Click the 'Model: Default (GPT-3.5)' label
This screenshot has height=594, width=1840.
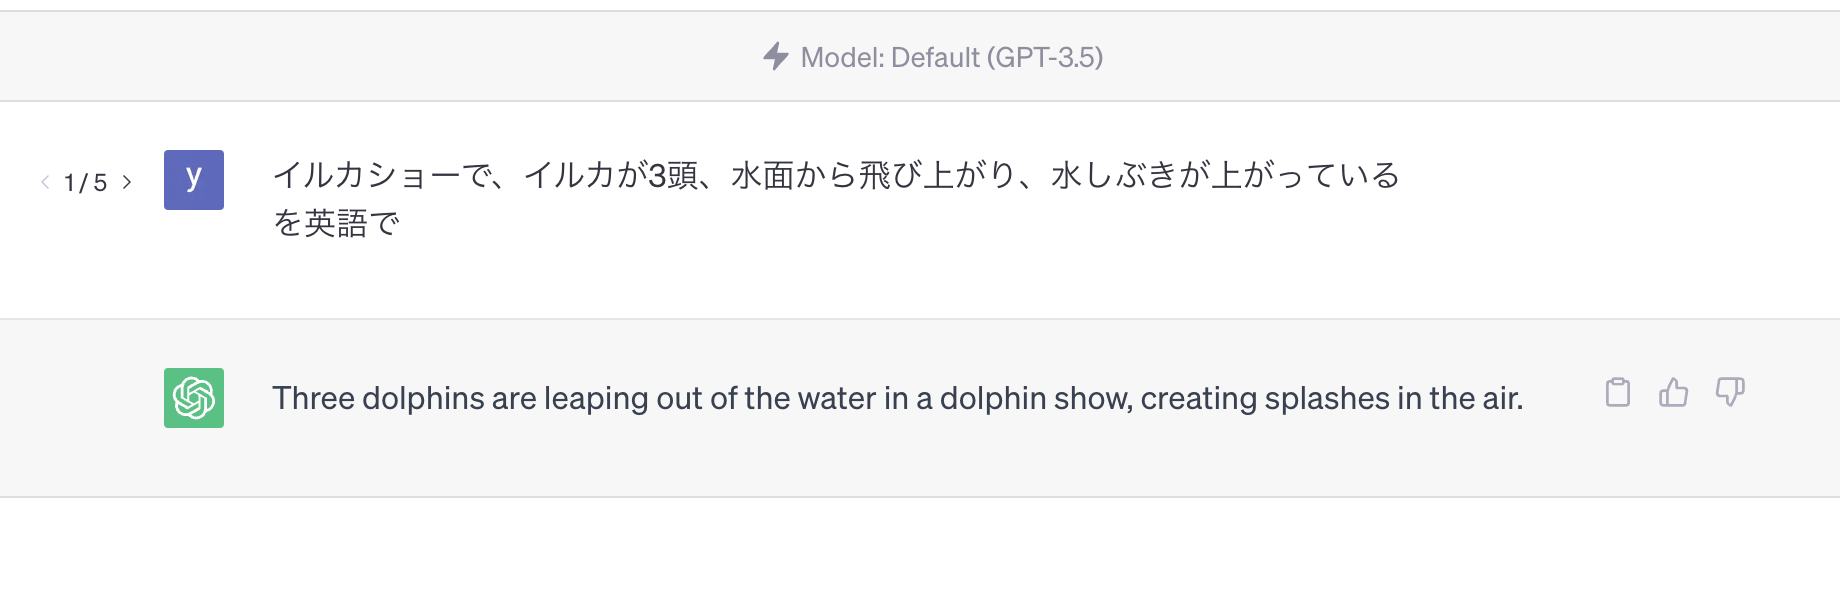(952, 57)
